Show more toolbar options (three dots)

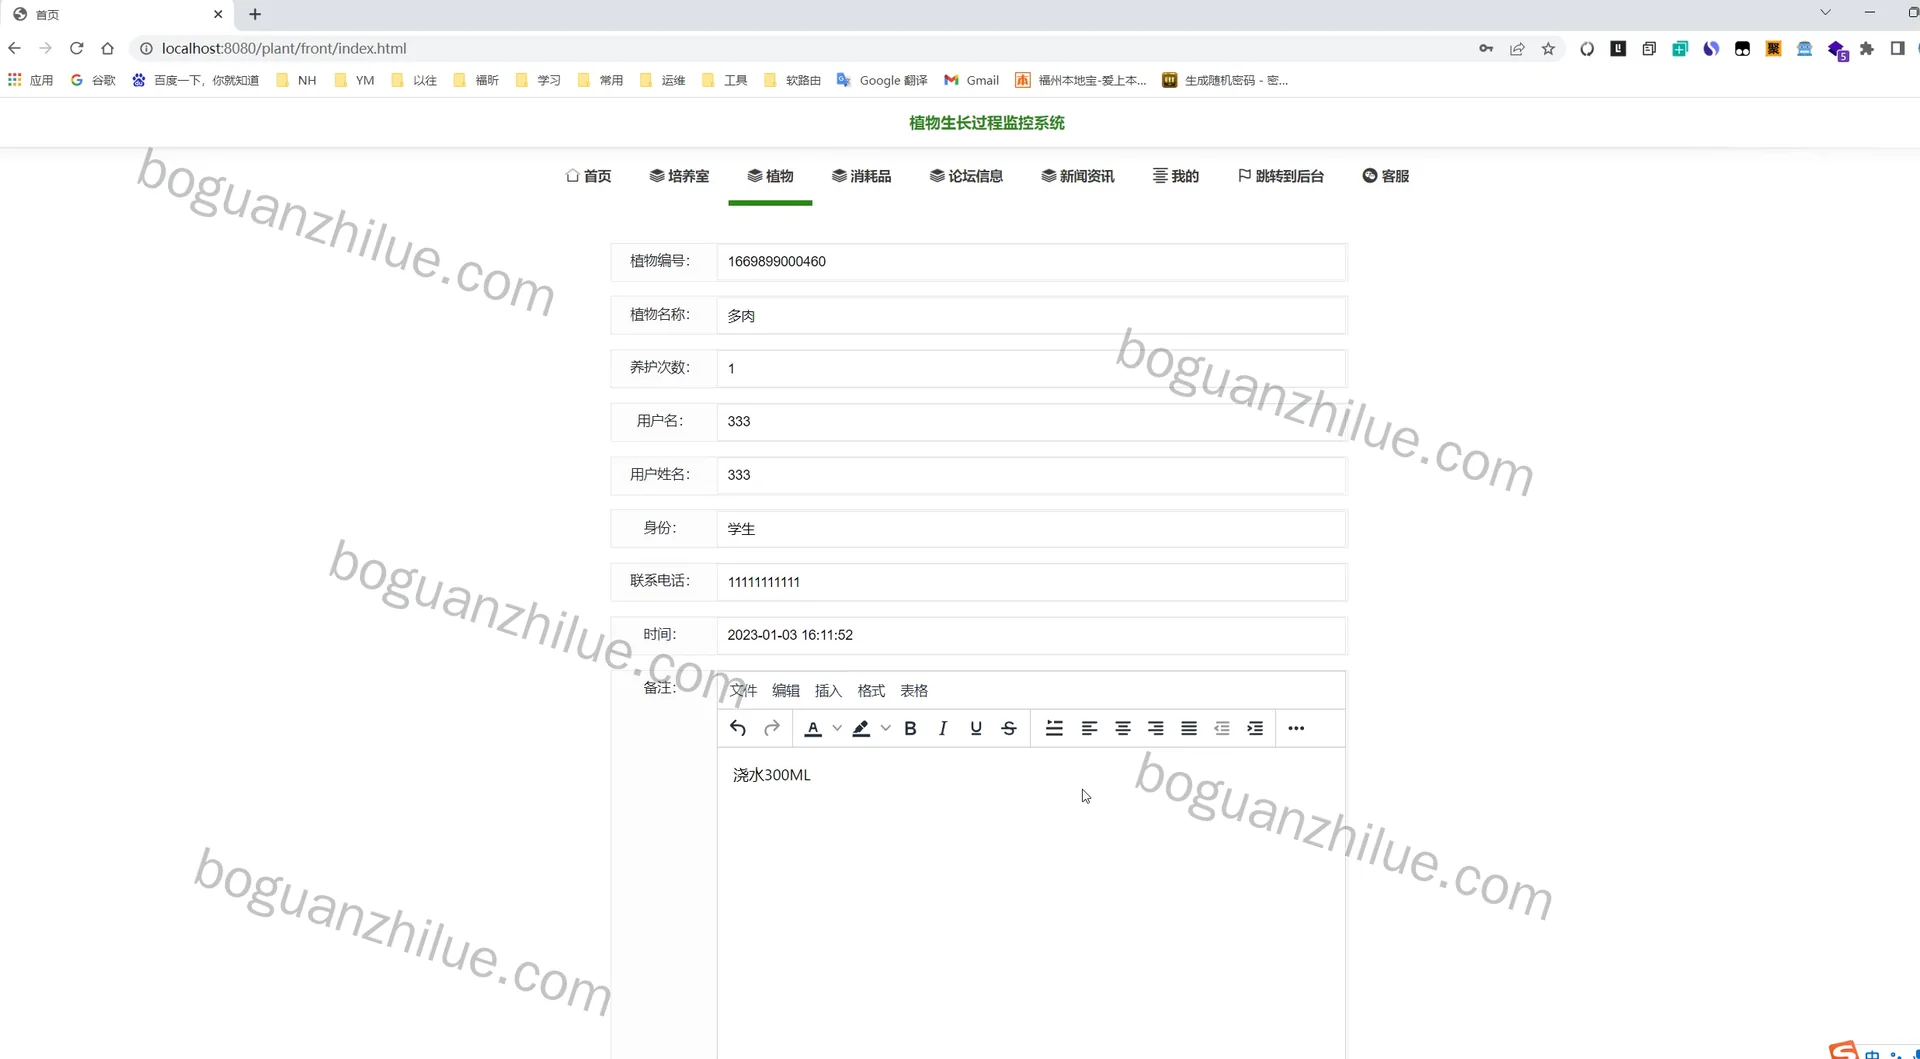[1296, 729]
